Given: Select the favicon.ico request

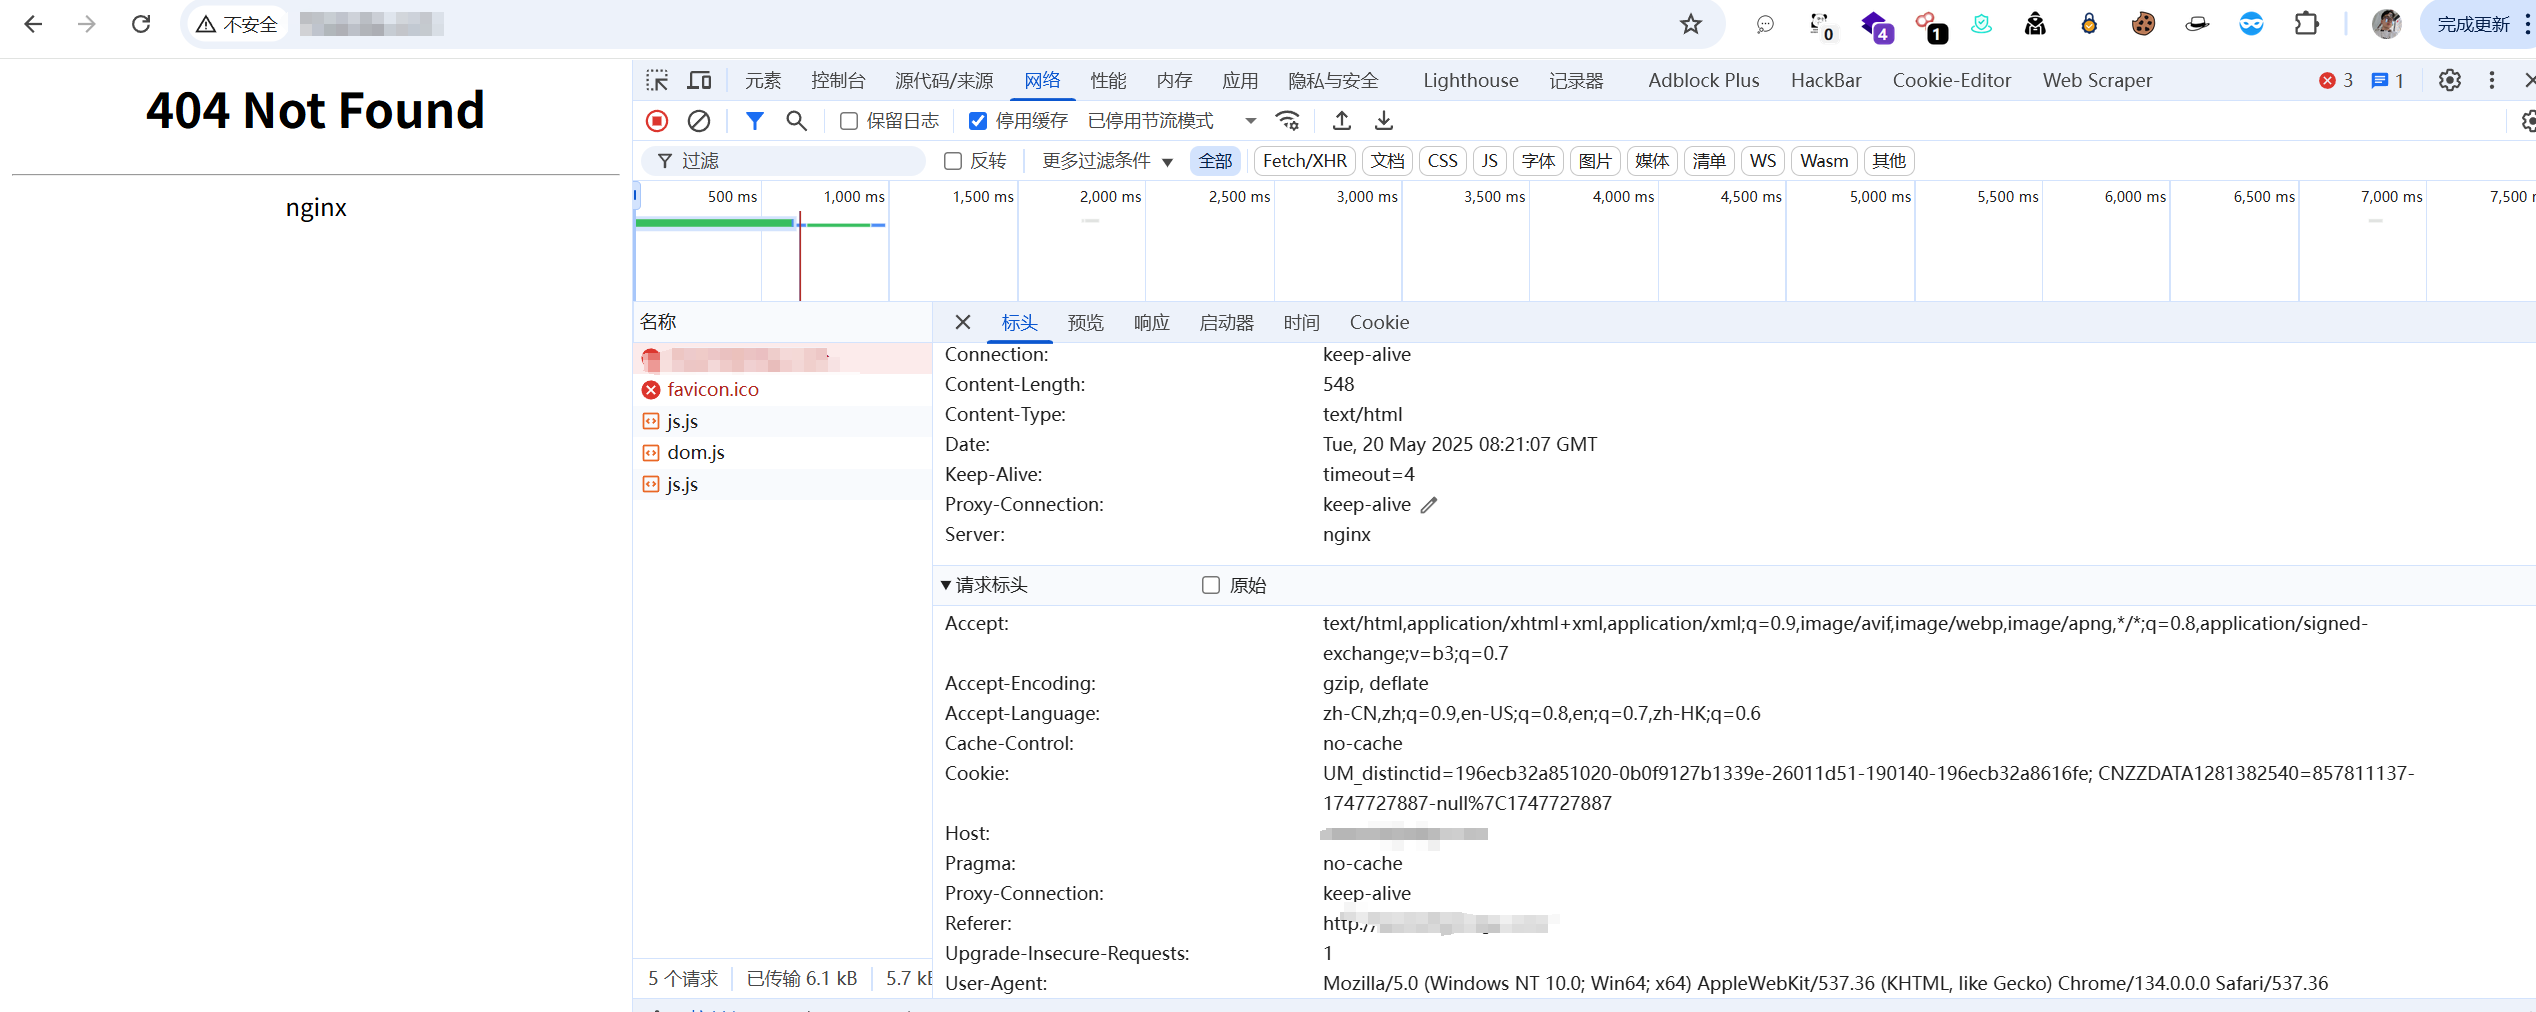Looking at the screenshot, I should pyautogui.click(x=712, y=389).
